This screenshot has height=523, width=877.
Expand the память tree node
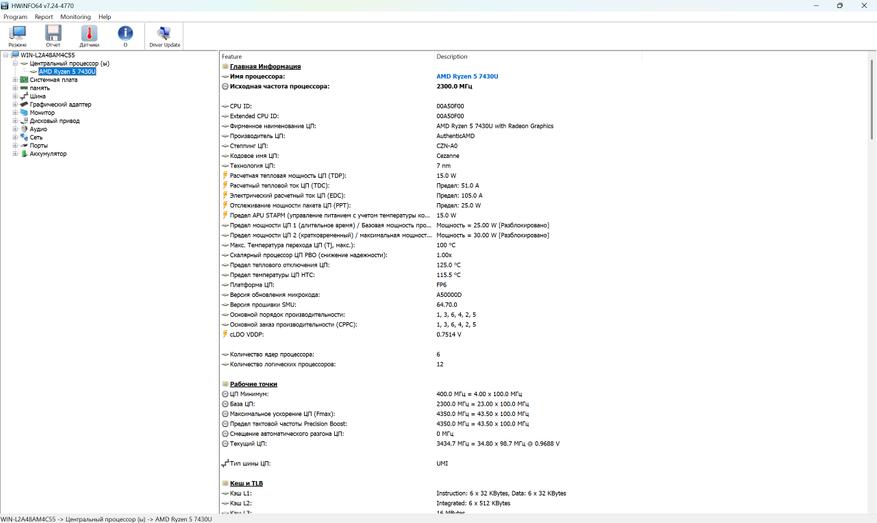(15, 88)
